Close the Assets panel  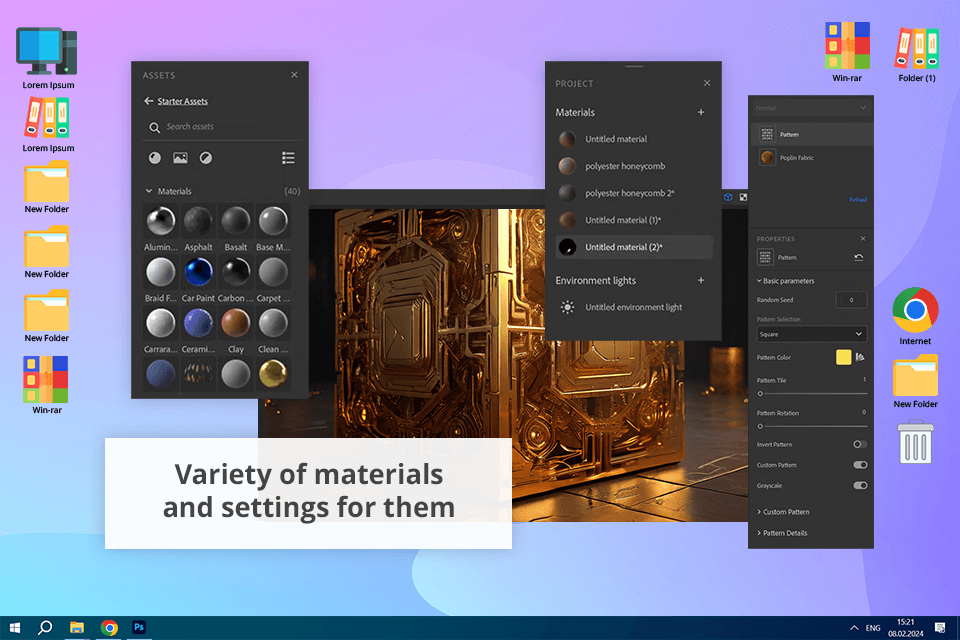tap(294, 75)
